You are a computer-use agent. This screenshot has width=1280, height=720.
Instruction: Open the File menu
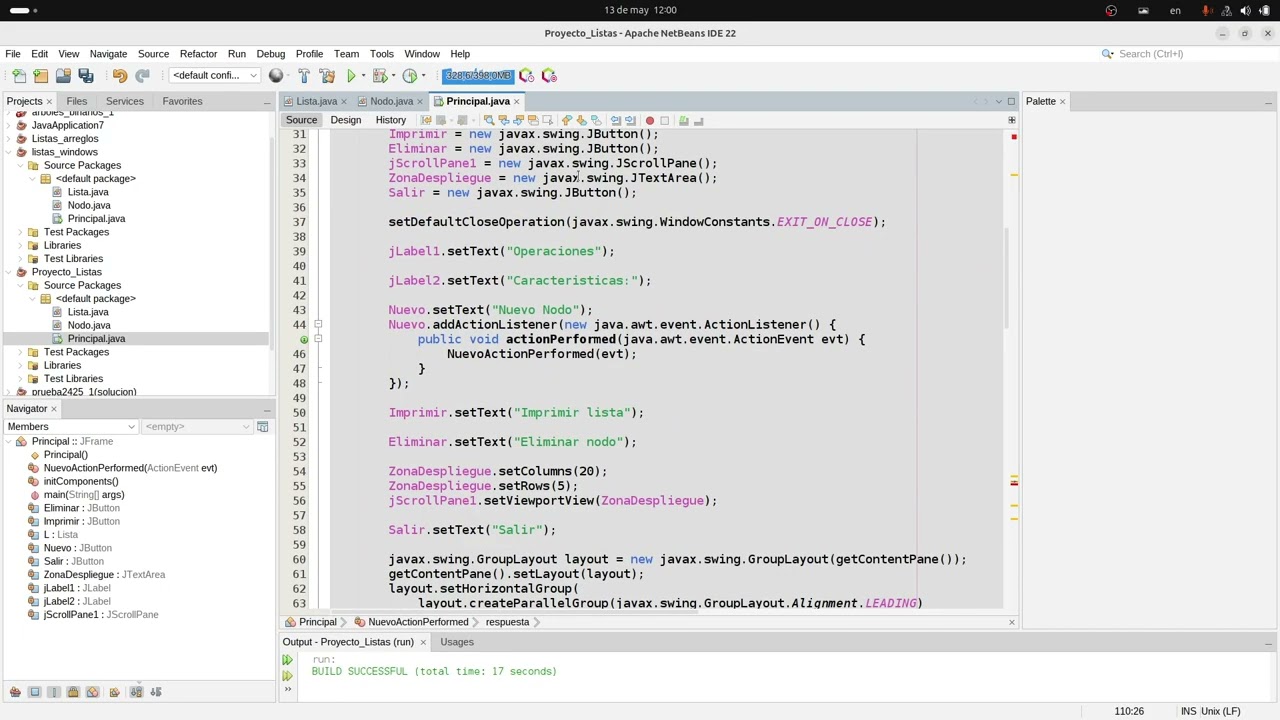coord(13,54)
